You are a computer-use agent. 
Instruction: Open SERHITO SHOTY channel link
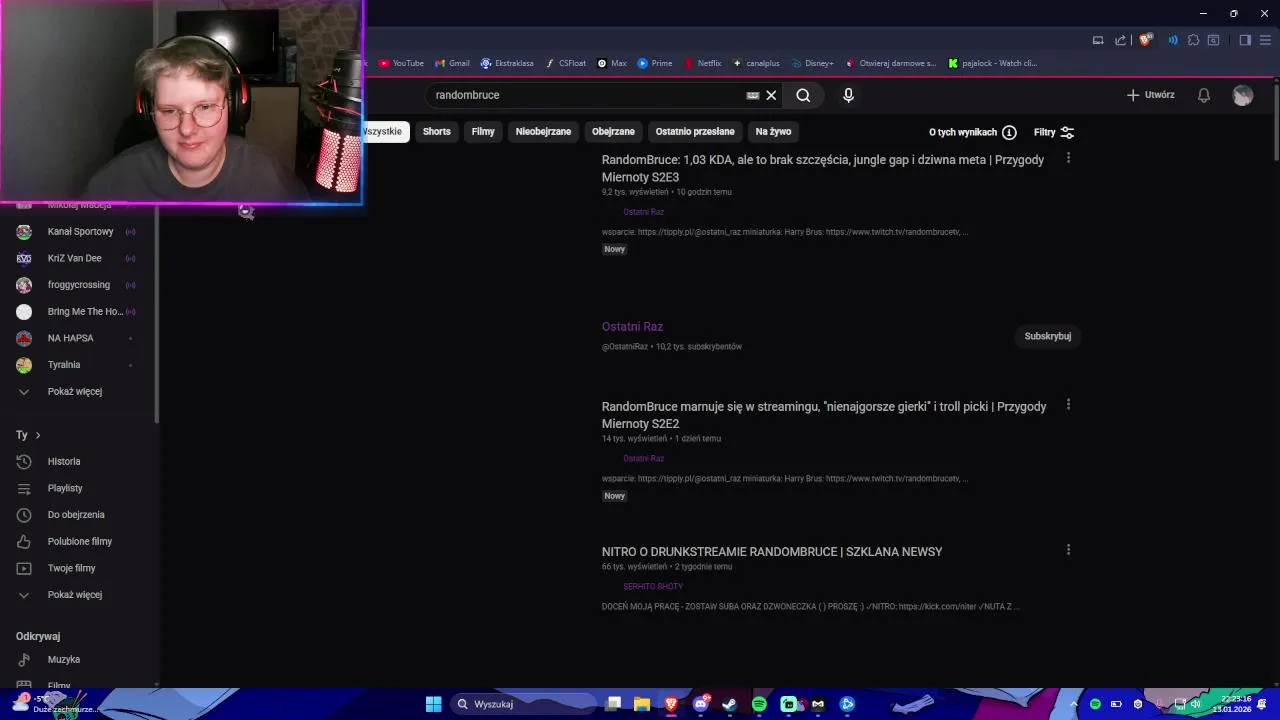pyautogui.click(x=653, y=587)
